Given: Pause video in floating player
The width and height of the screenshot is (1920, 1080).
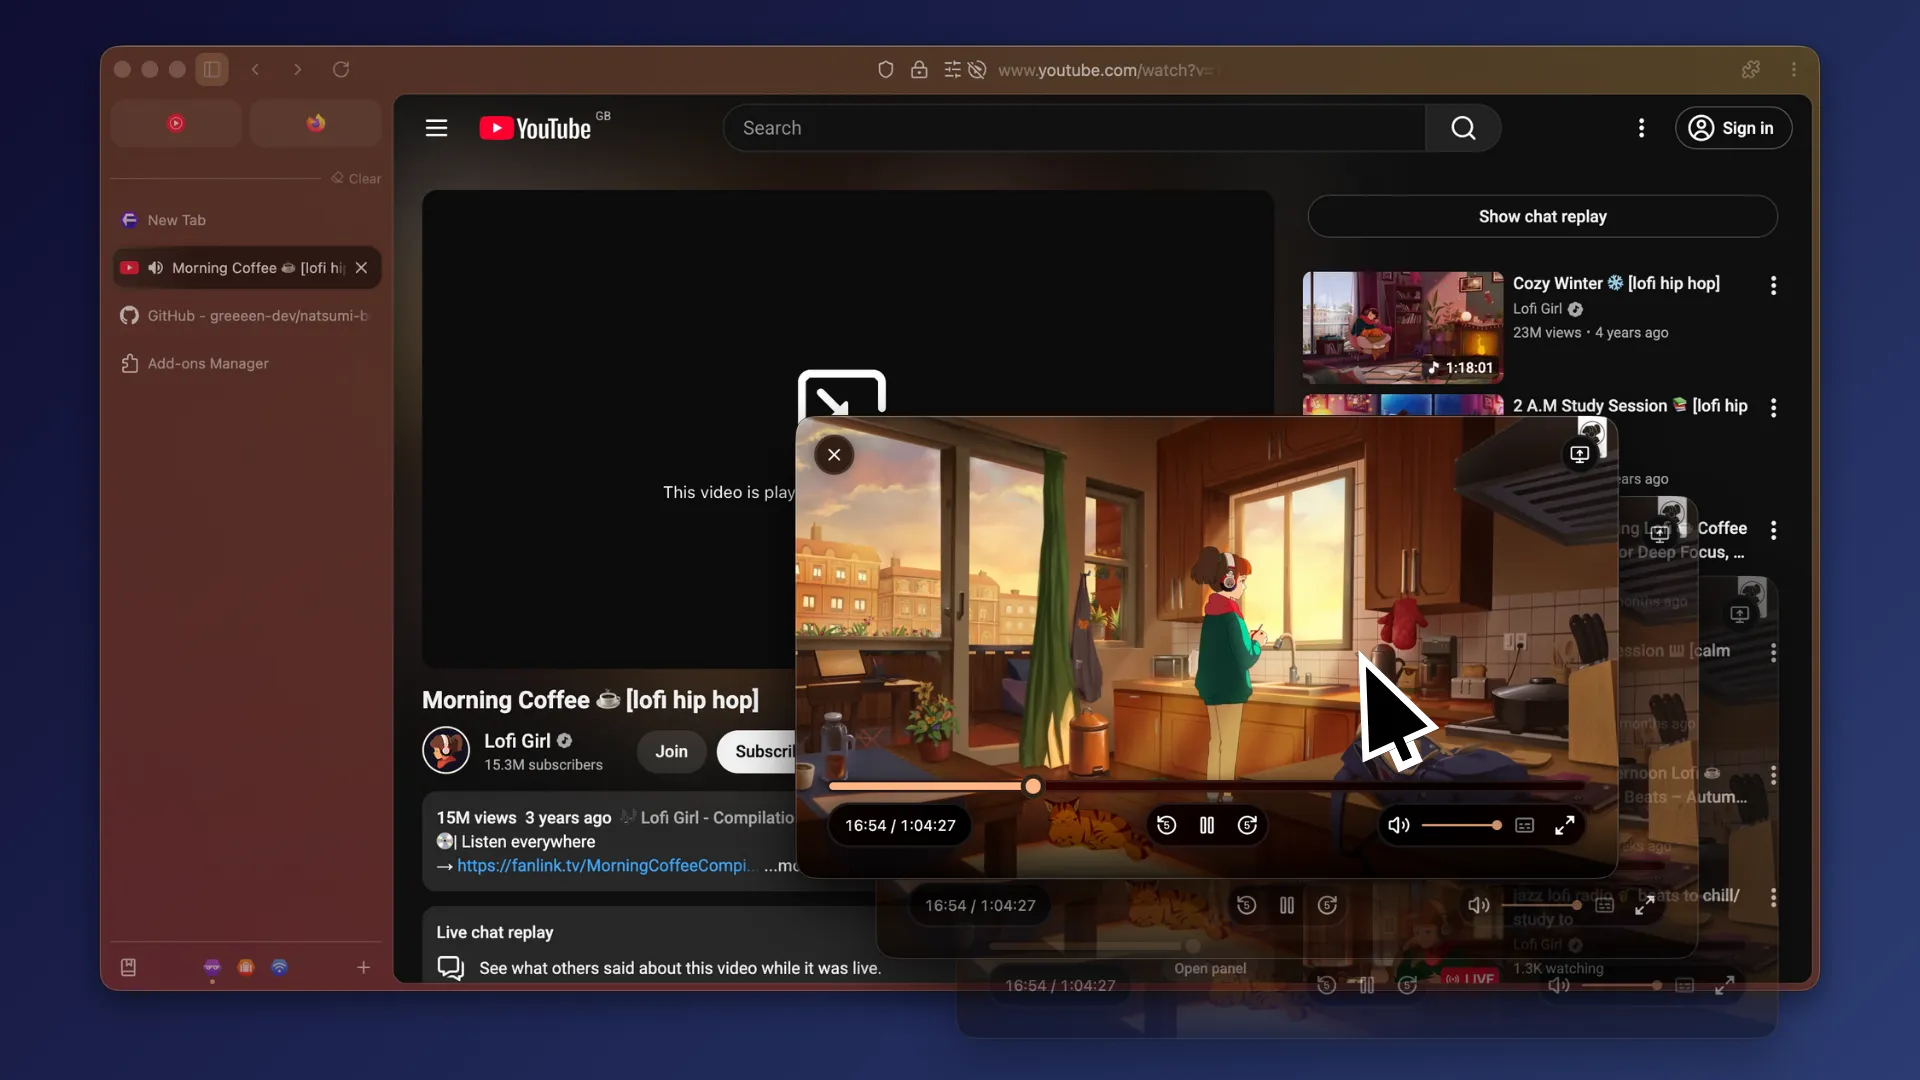Looking at the screenshot, I should click(1207, 825).
